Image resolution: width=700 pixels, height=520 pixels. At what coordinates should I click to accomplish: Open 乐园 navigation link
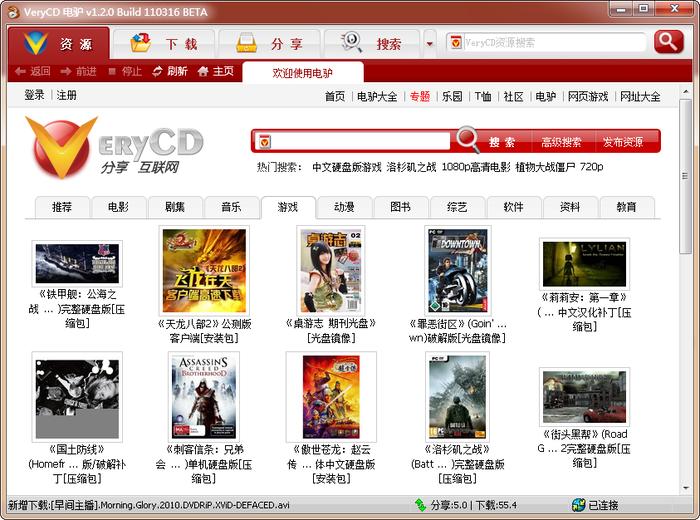[x=452, y=96]
